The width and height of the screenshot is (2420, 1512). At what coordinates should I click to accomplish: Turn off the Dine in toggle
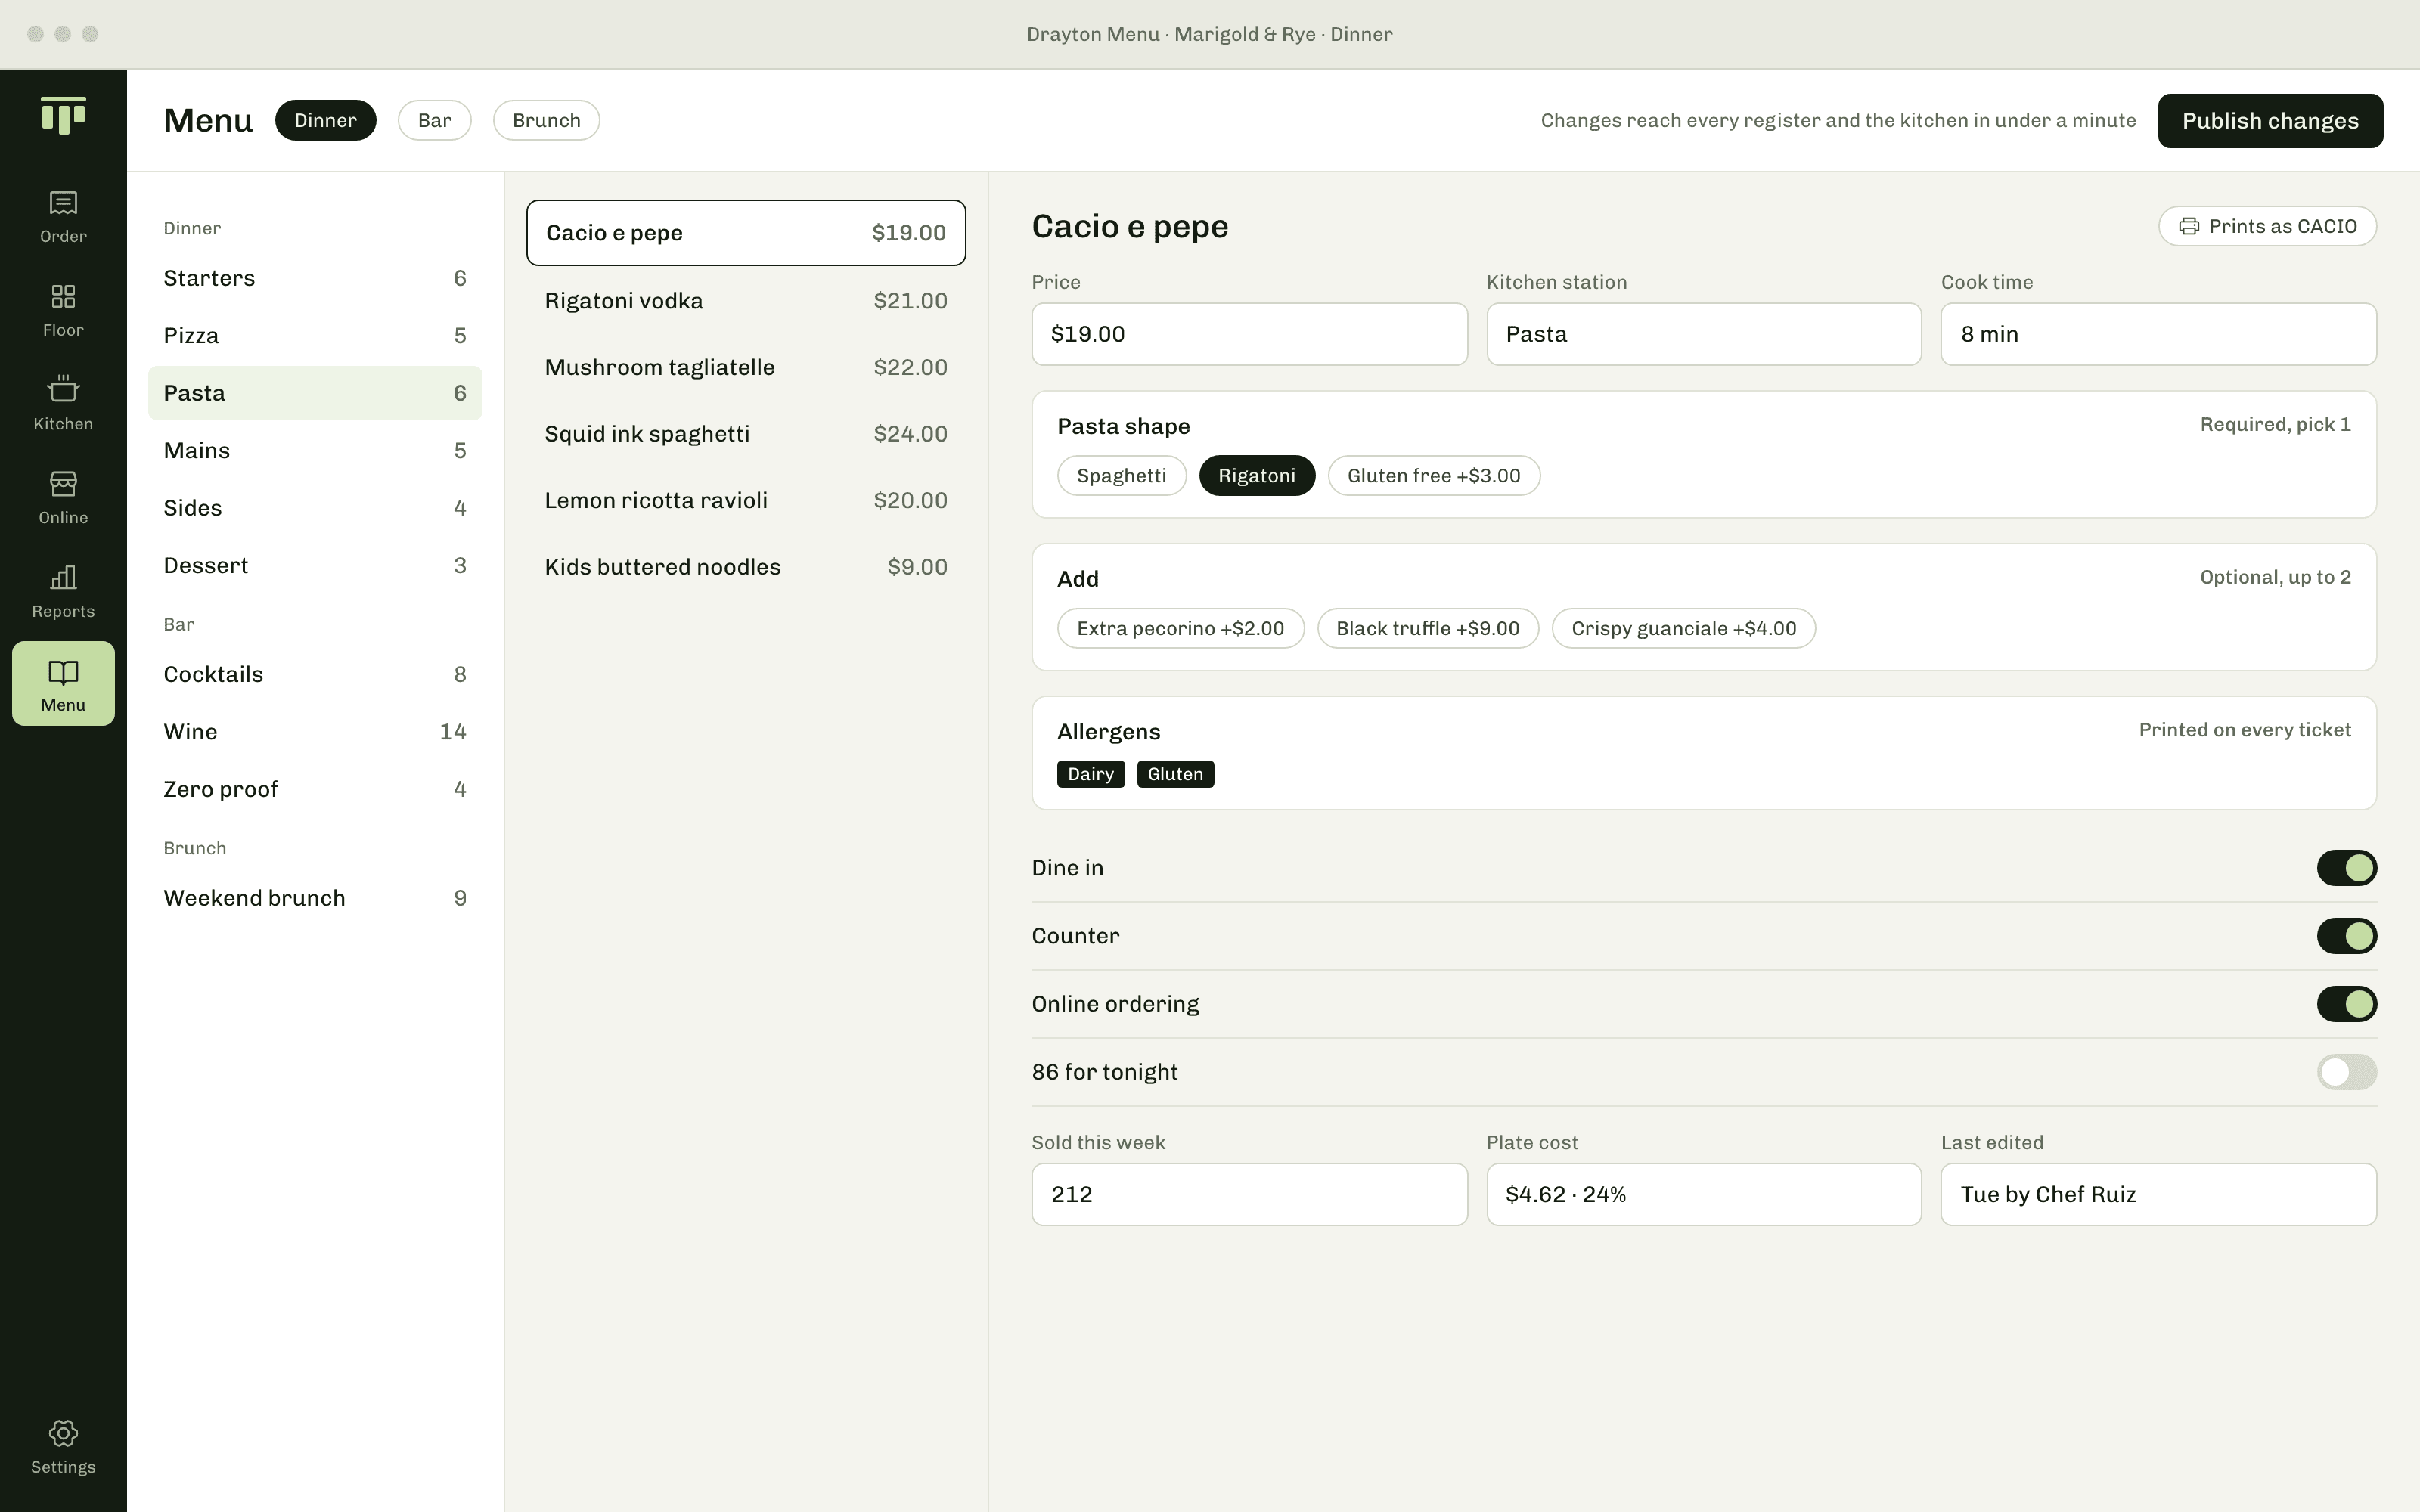(2346, 868)
